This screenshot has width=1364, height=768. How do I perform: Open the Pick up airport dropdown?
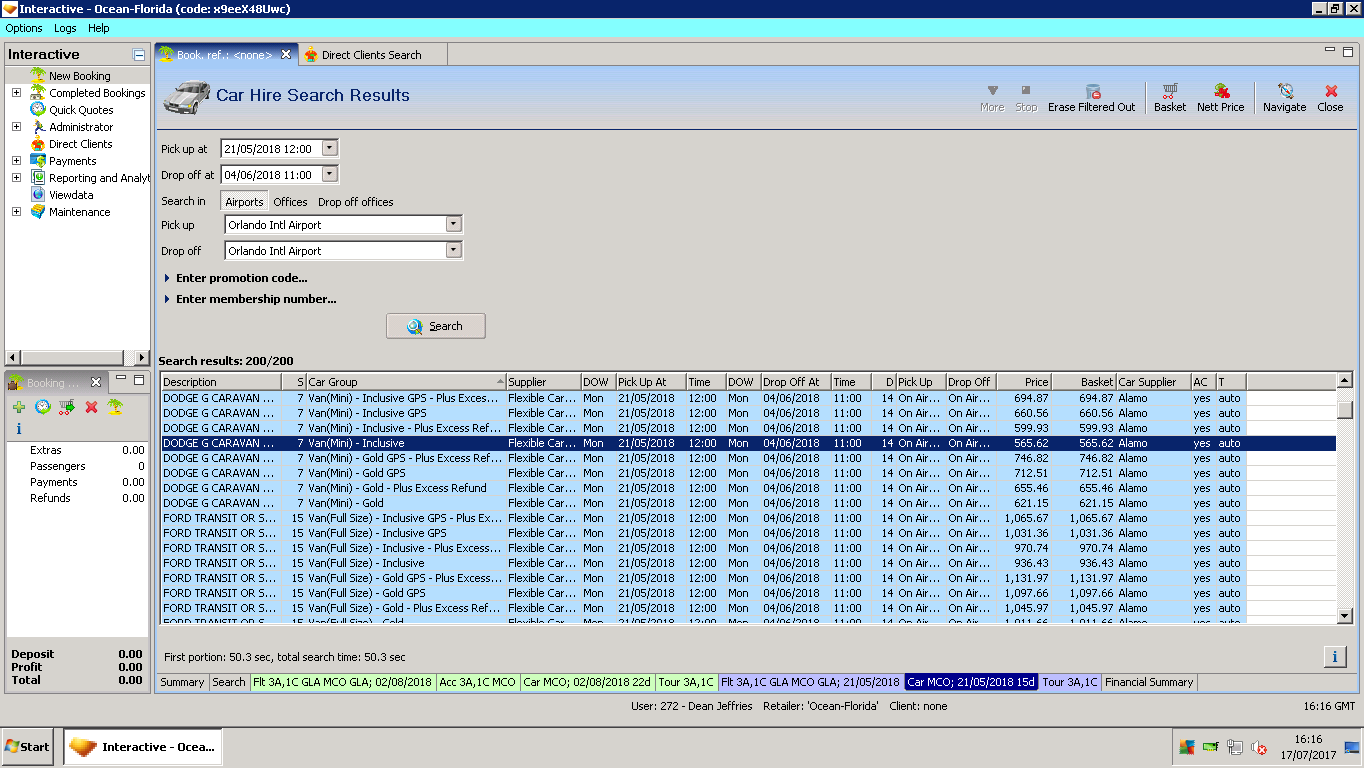(x=453, y=225)
